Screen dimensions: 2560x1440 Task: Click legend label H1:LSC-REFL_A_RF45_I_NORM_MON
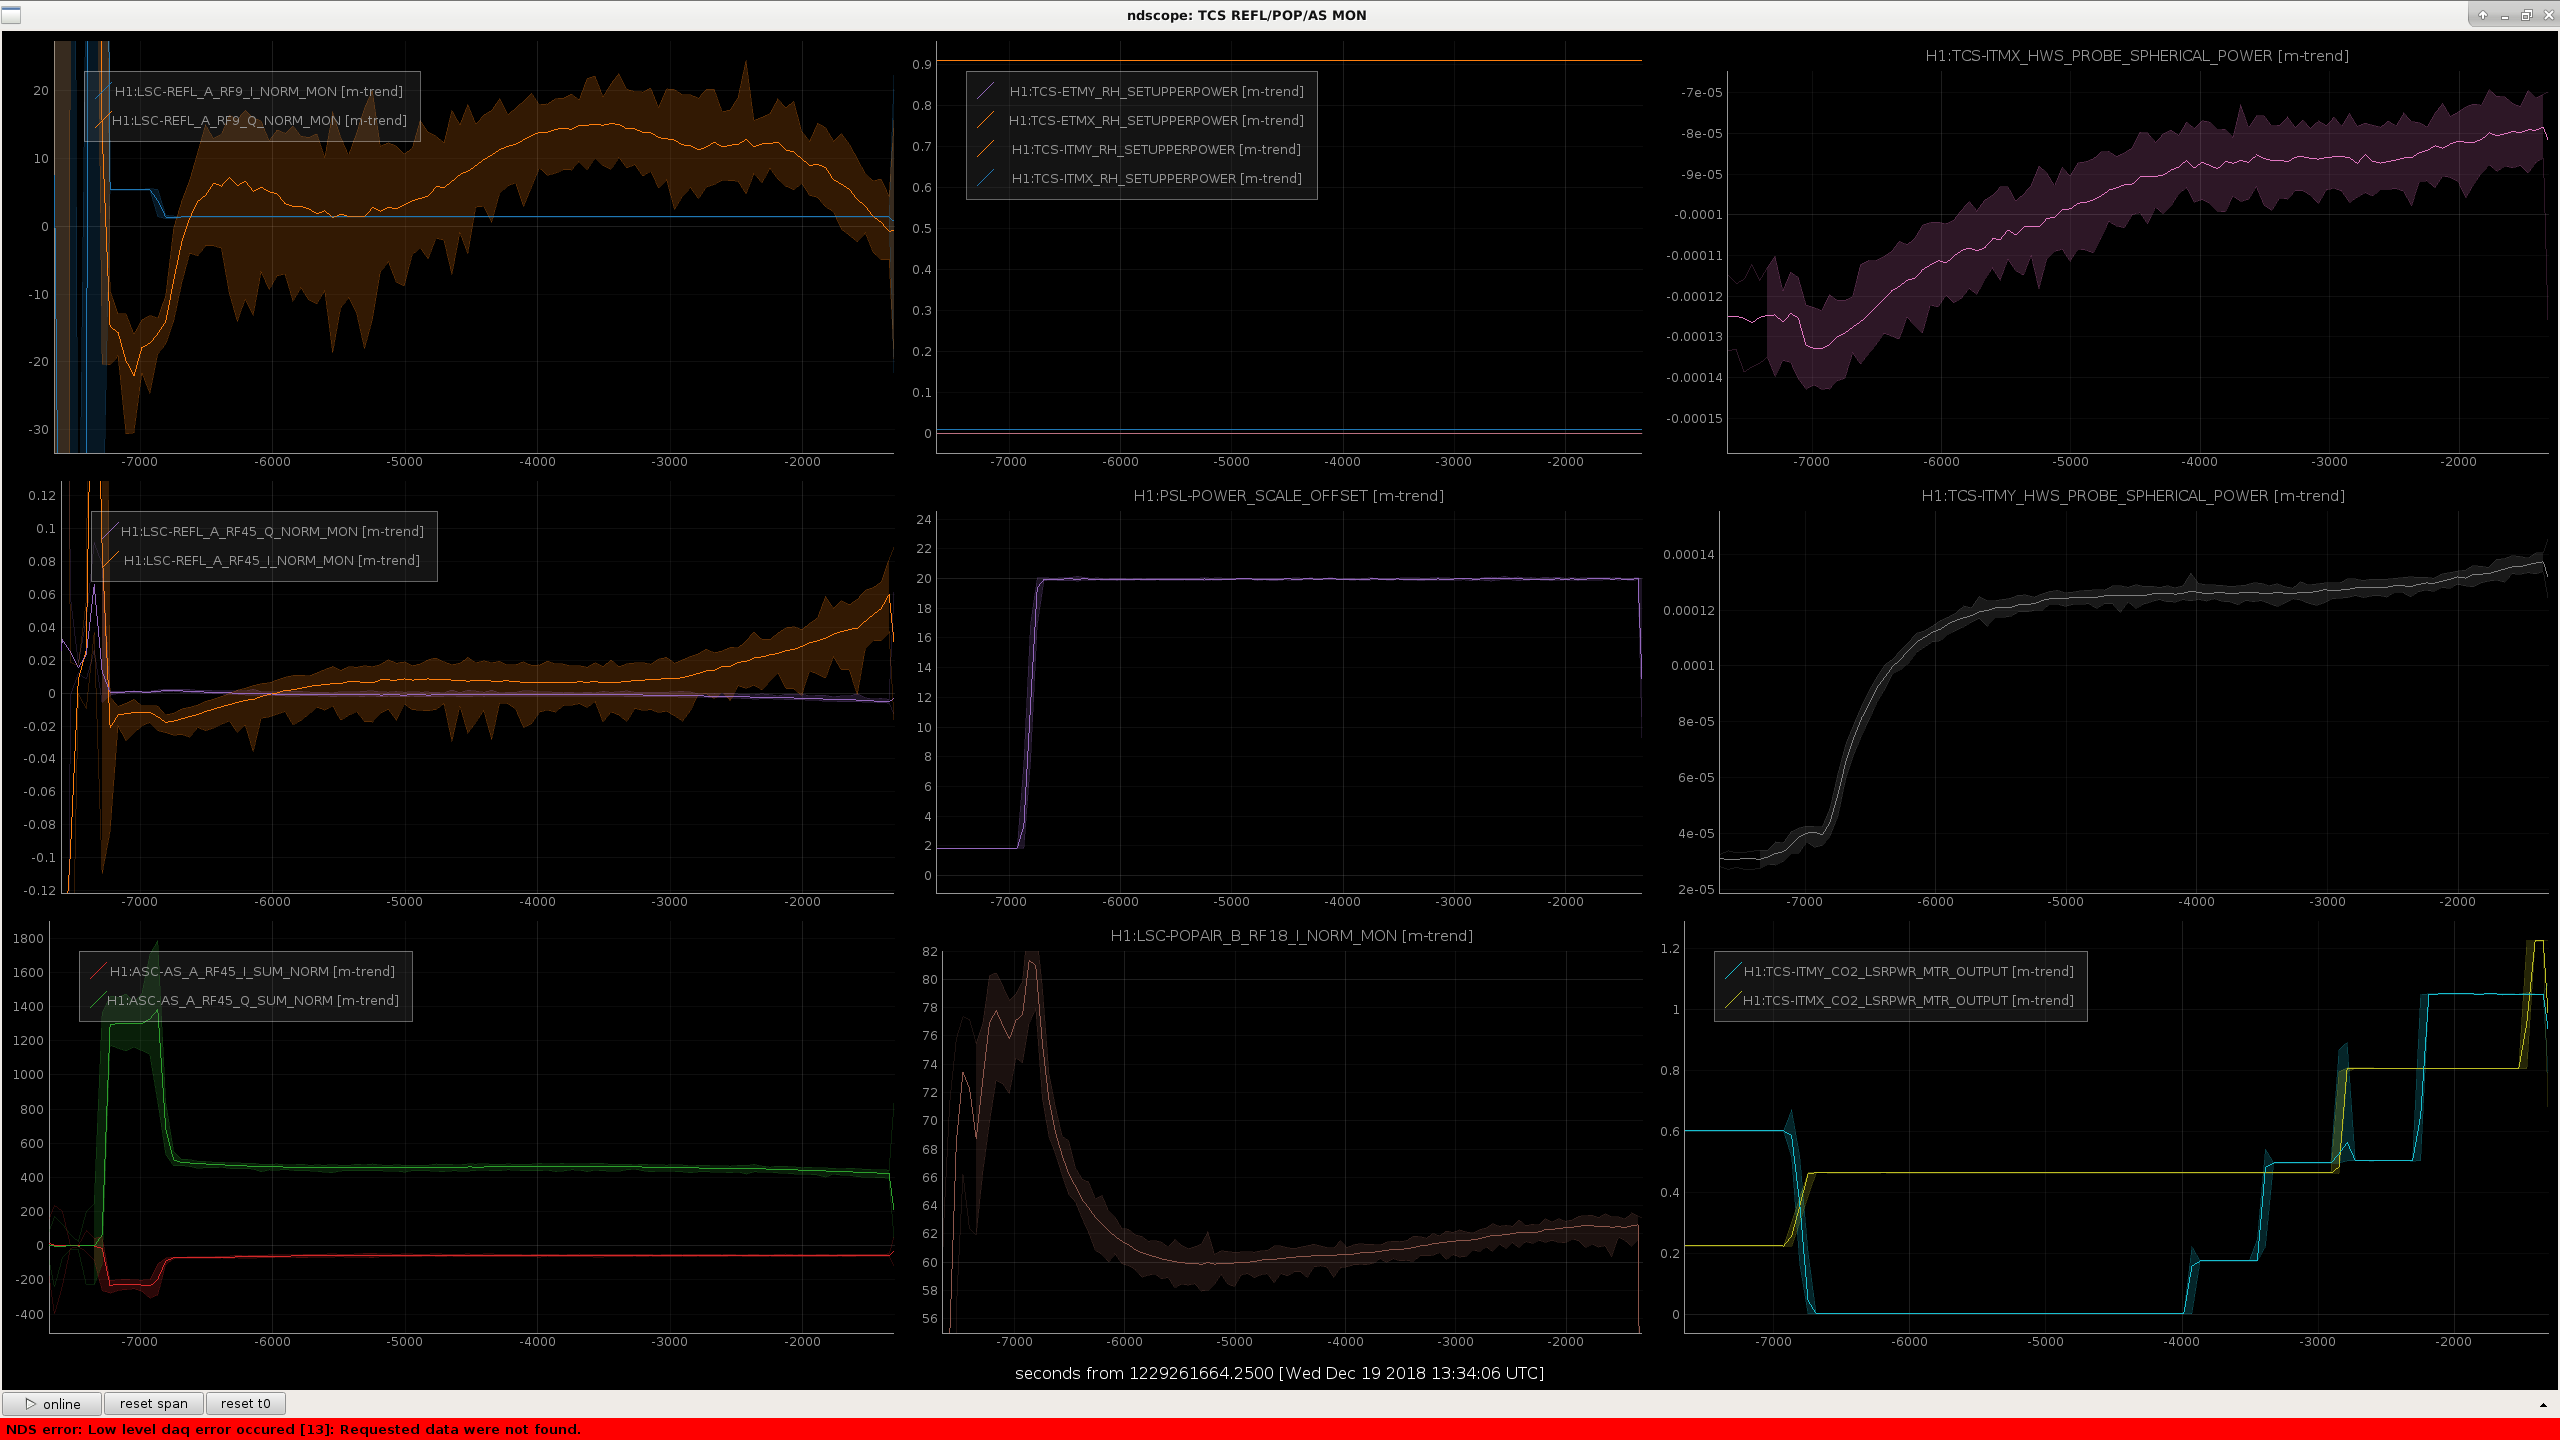coord(272,560)
